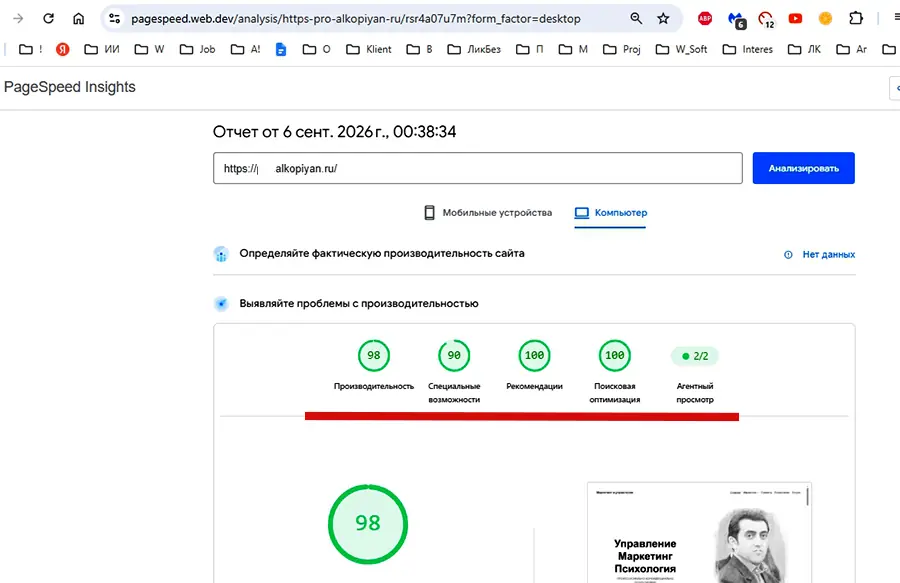Open the ИИ bookmarks folder
The height and width of the screenshot is (583, 900).
[102, 49]
